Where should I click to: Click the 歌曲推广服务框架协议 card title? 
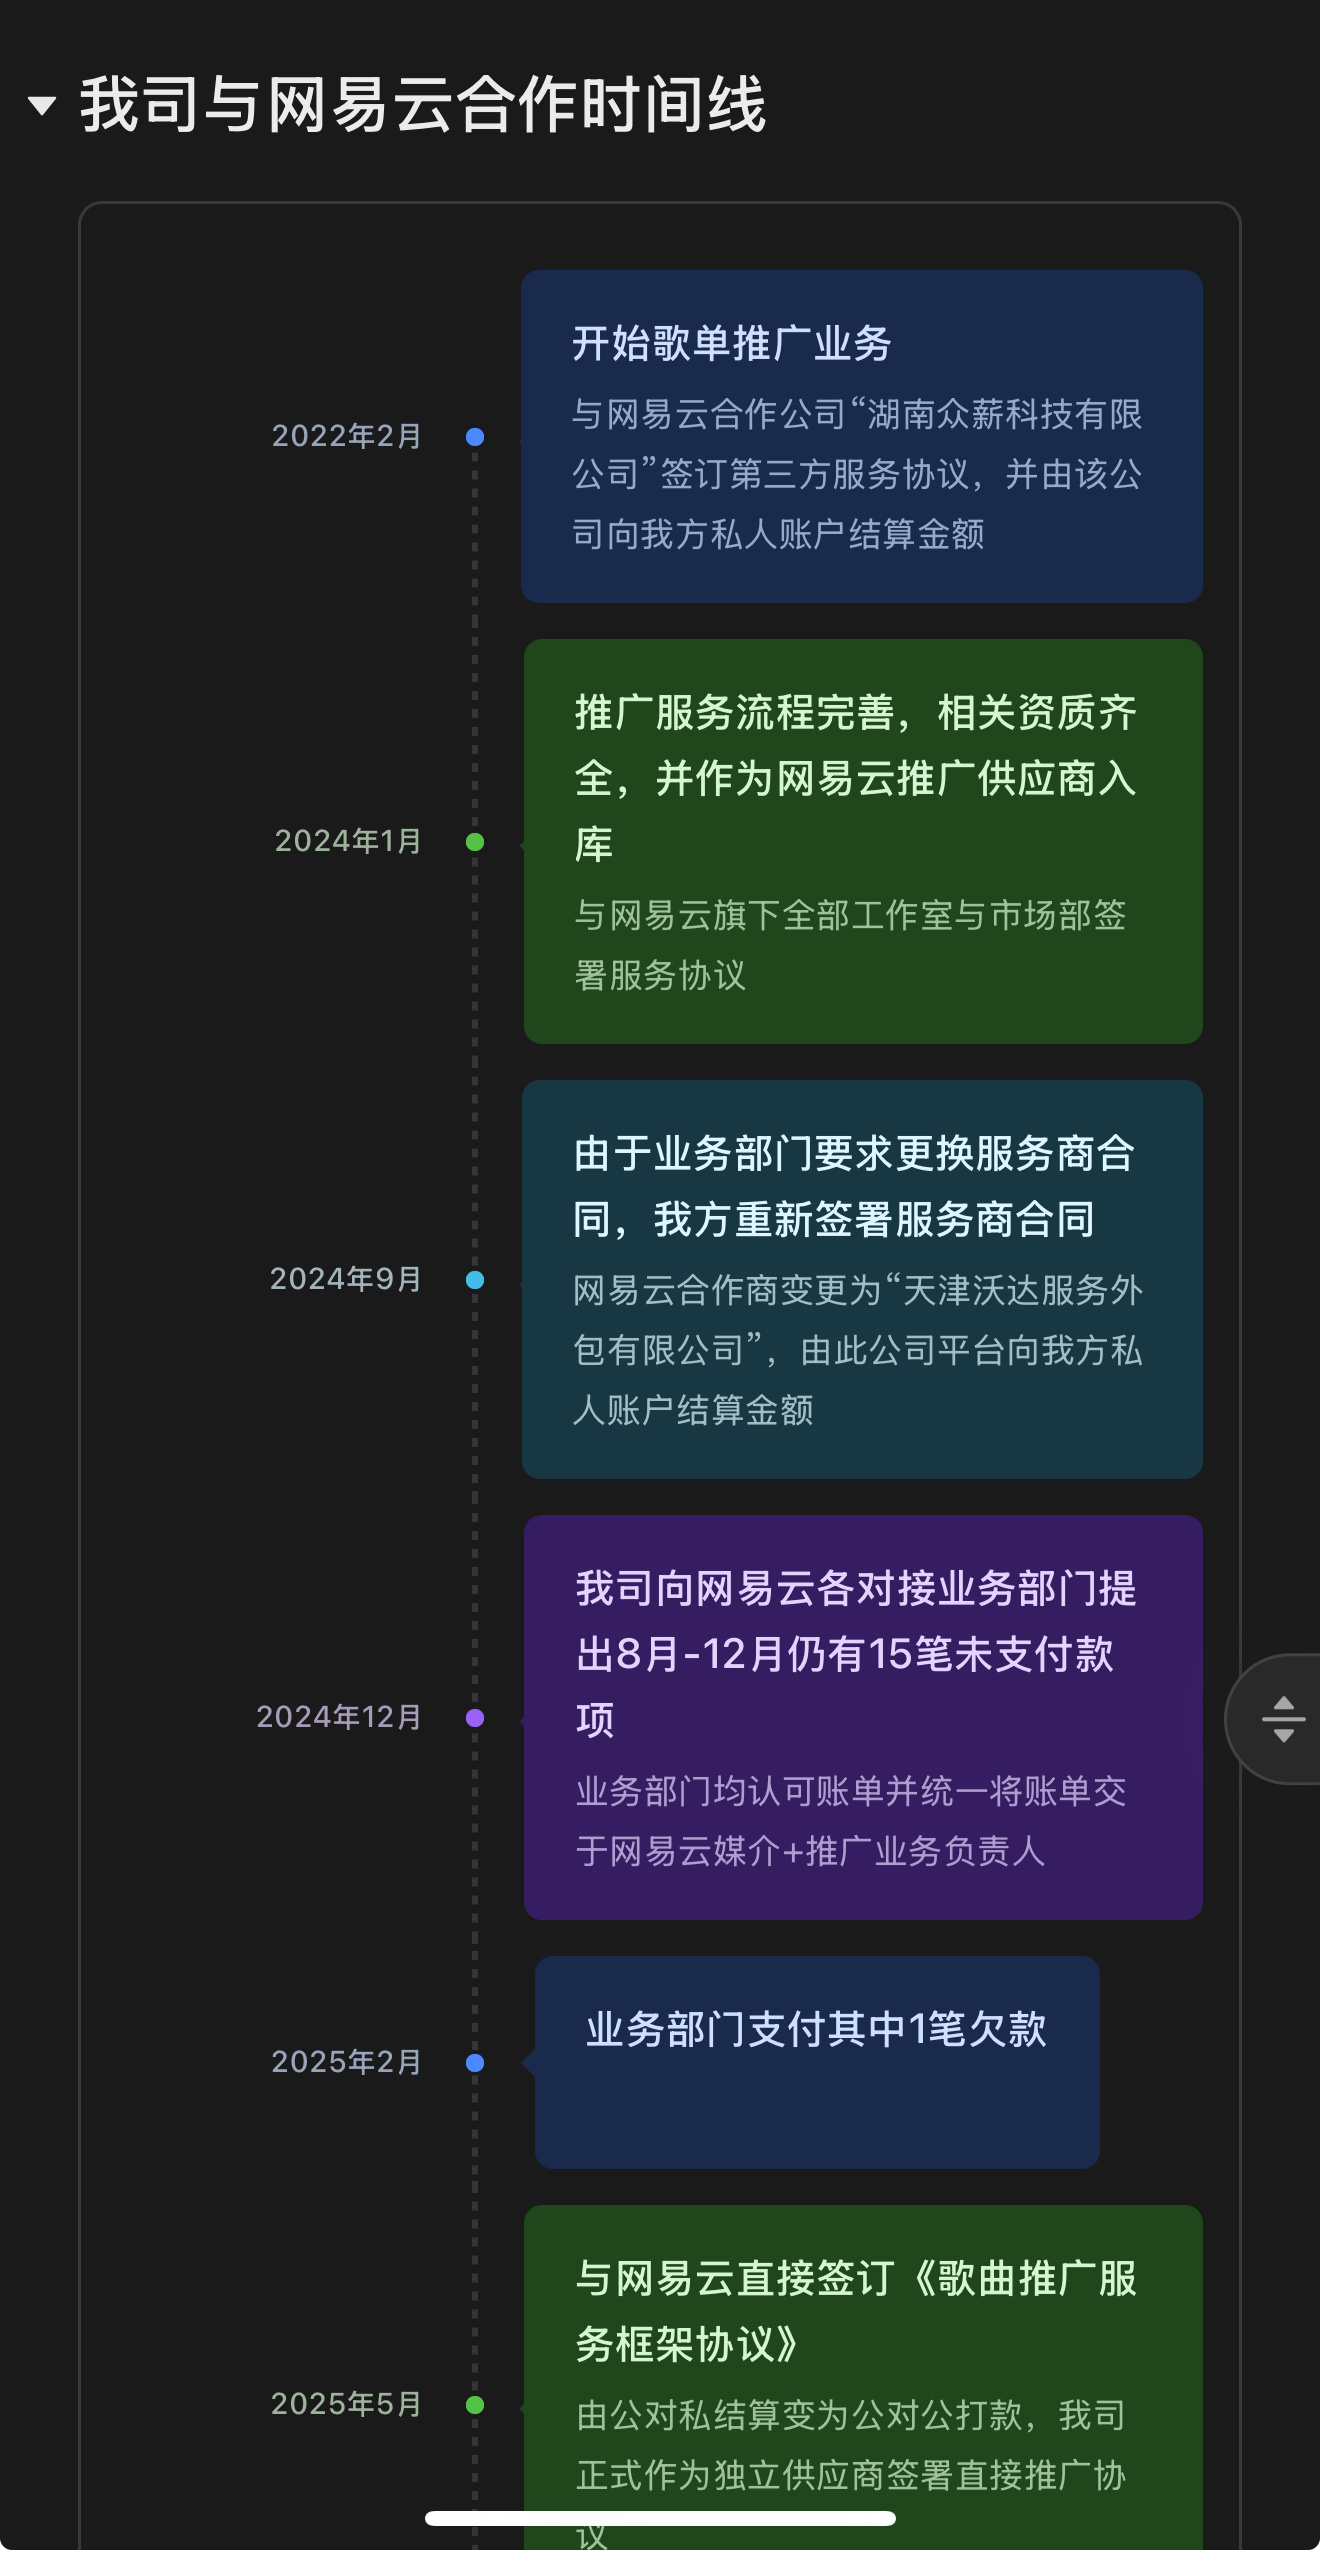coord(856,2311)
